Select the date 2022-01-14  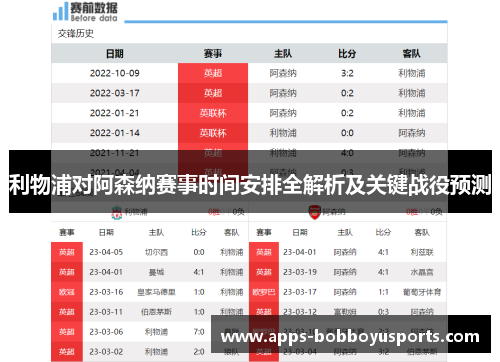click(x=115, y=133)
